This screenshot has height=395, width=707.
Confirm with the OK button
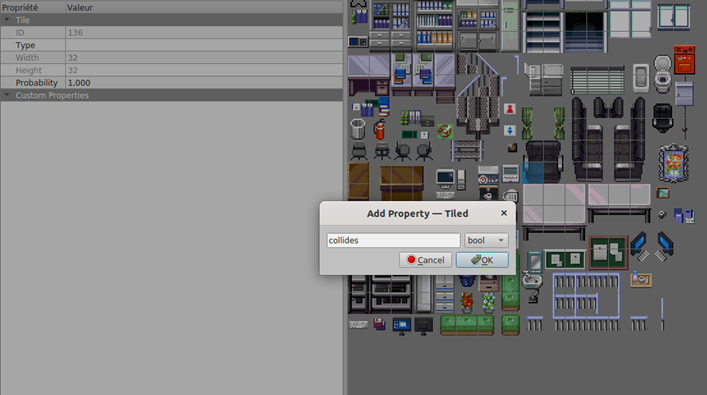(482, 260)
